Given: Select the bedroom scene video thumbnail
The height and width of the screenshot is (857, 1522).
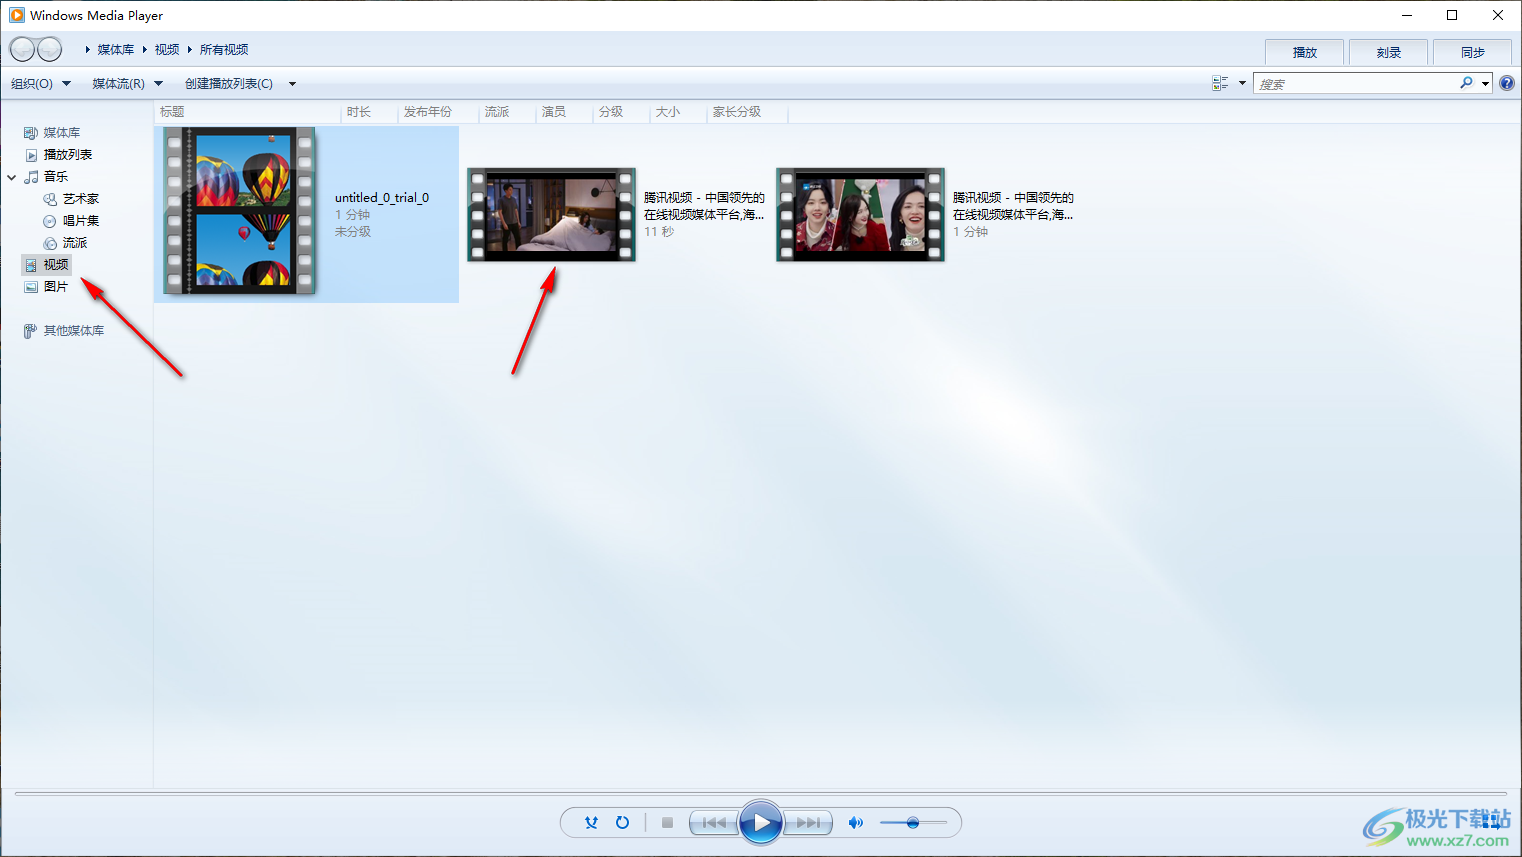Looking at the screenshot, I should [x=551, y=215].
